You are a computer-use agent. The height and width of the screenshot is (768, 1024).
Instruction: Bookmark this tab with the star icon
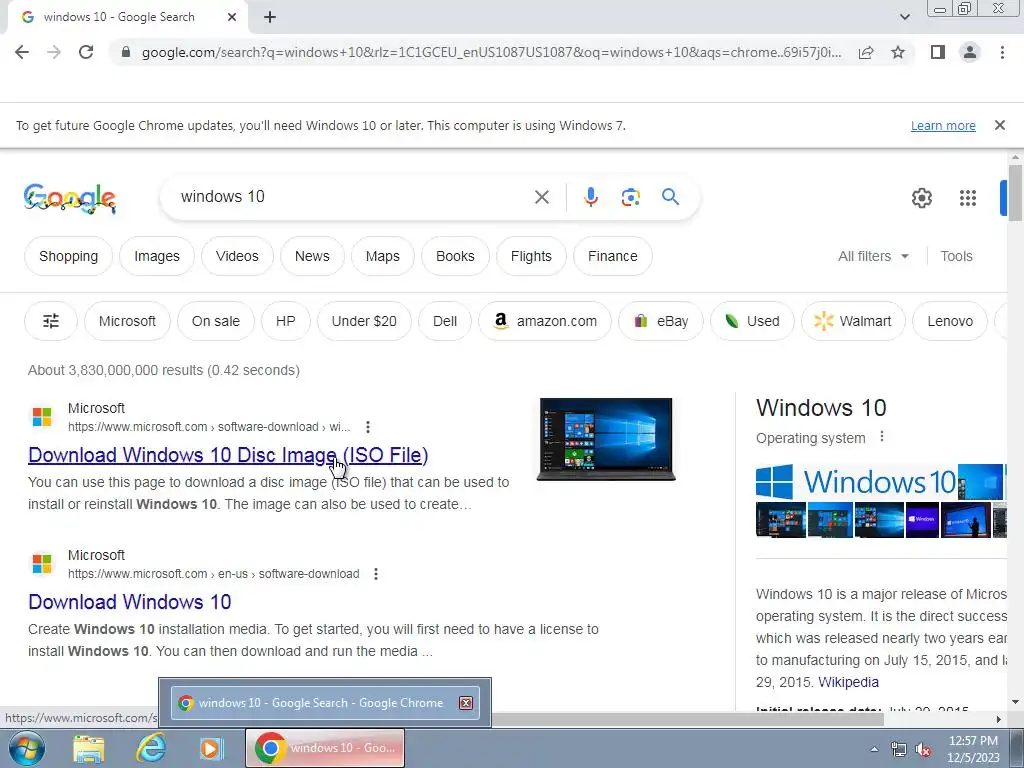[x=898, y=52]
